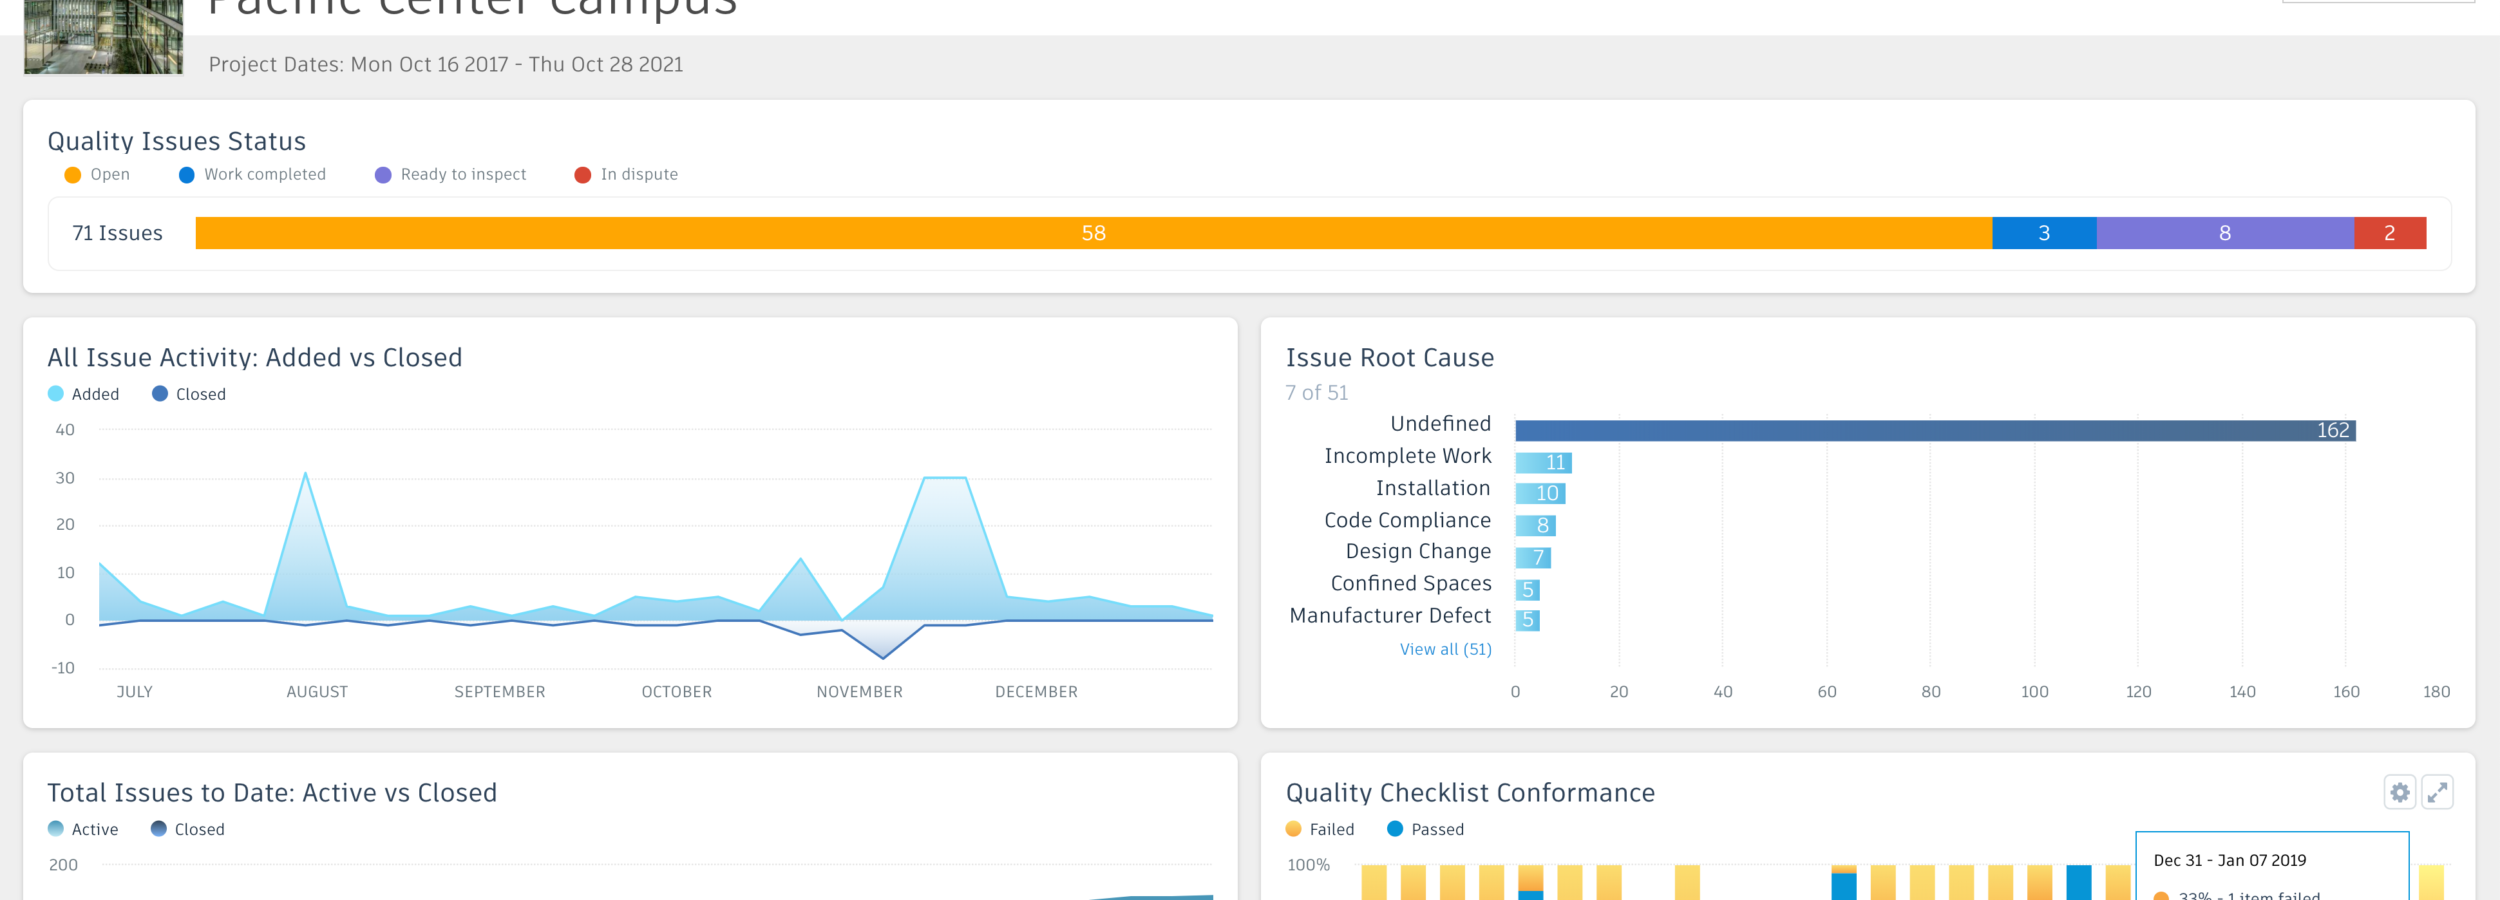Toggle Ready to inspect legend item
This screenshot has height=900, width=2500.
pyautogui.click(x=450, y=175)
